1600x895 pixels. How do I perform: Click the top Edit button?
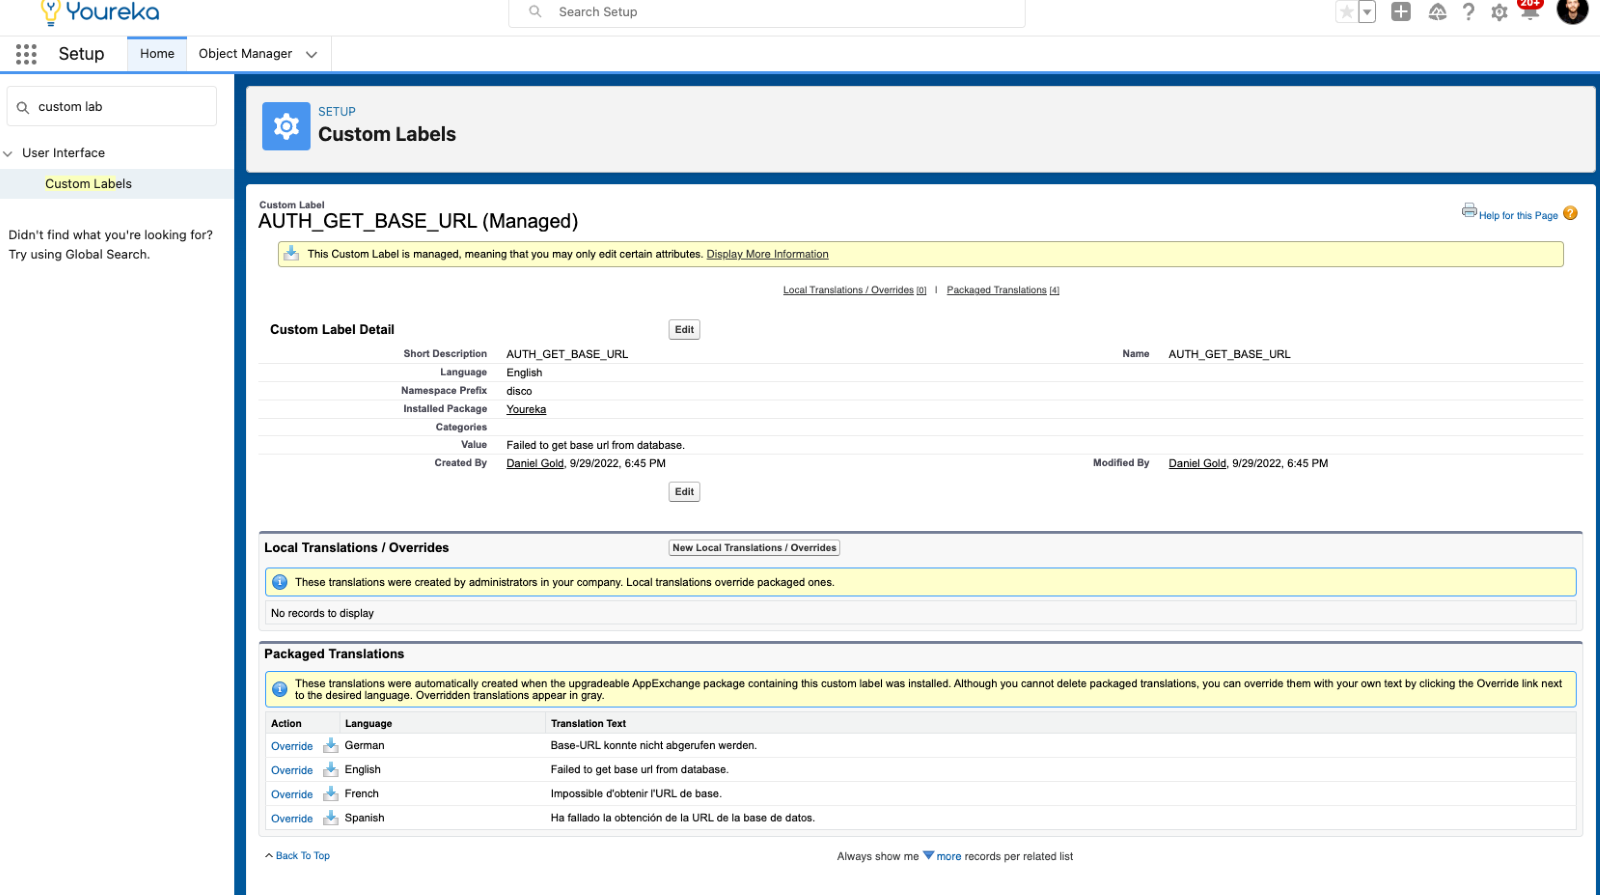tap(684, 330)
